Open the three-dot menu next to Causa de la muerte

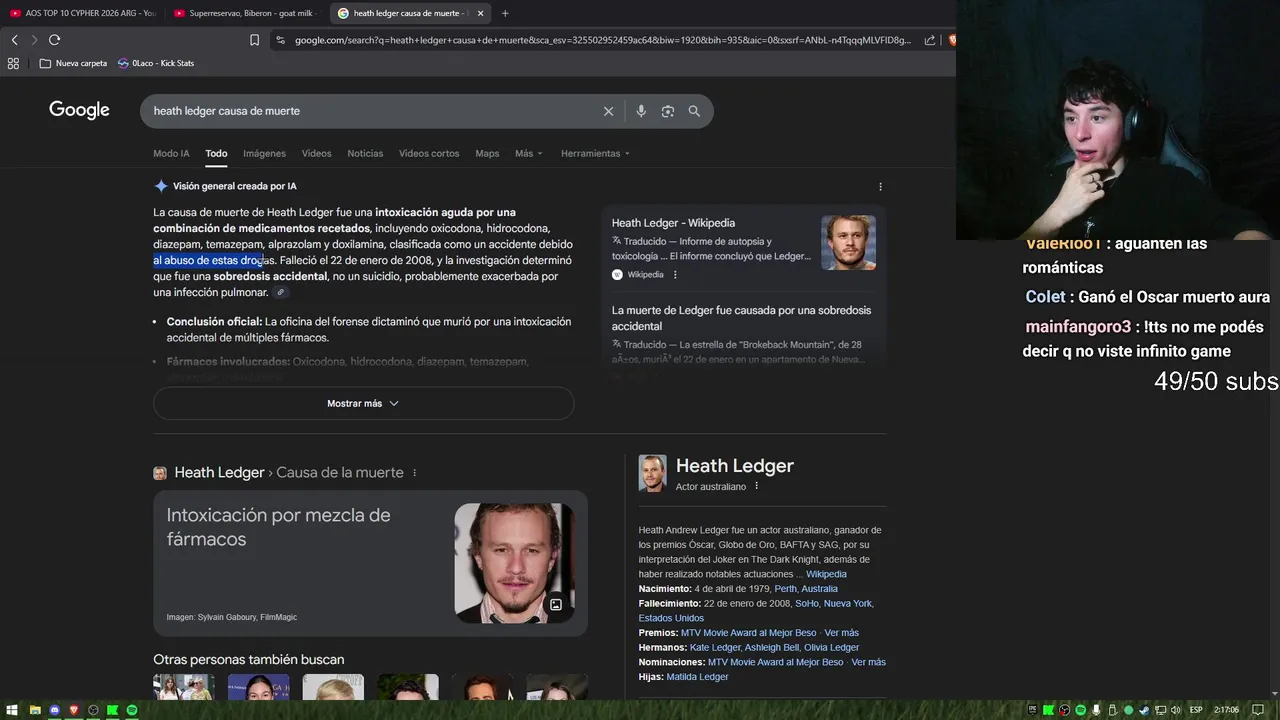[414, 473]
